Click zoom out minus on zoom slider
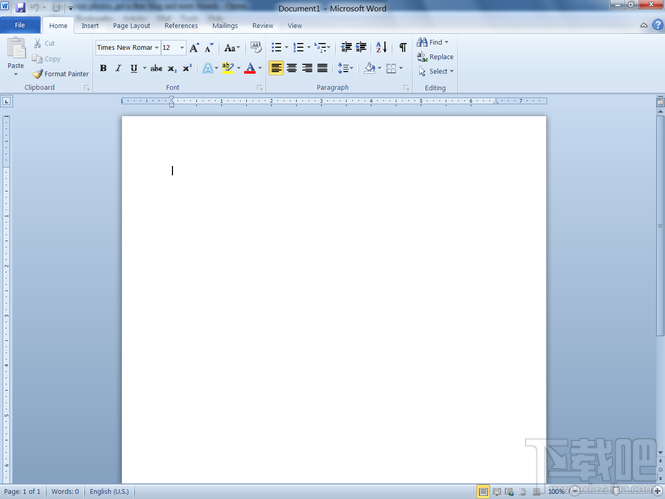Viewport: 665px width, 499px height. (x=575, y=491)
